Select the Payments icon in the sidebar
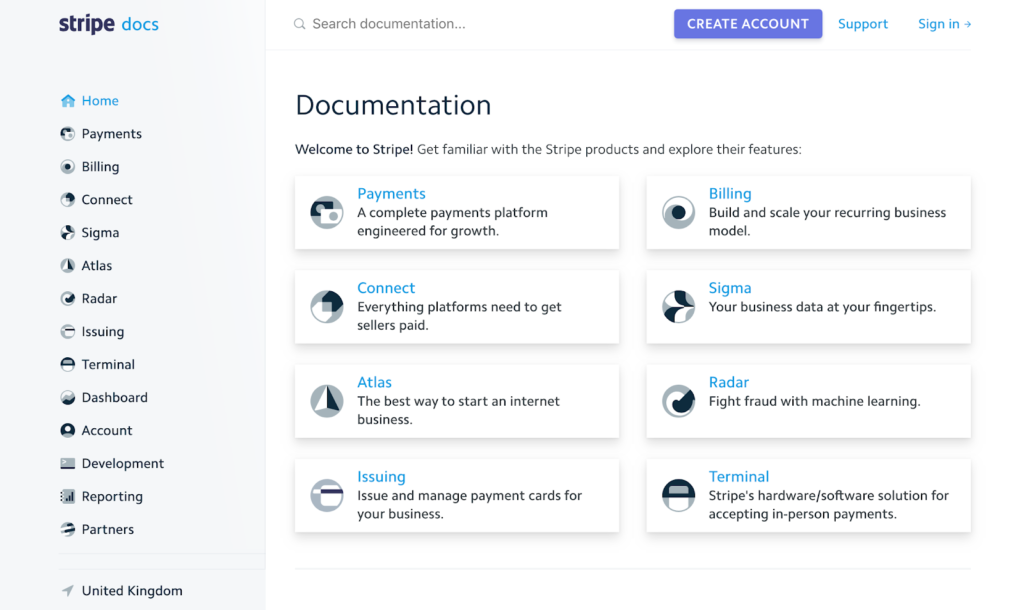 pos(66,133)
